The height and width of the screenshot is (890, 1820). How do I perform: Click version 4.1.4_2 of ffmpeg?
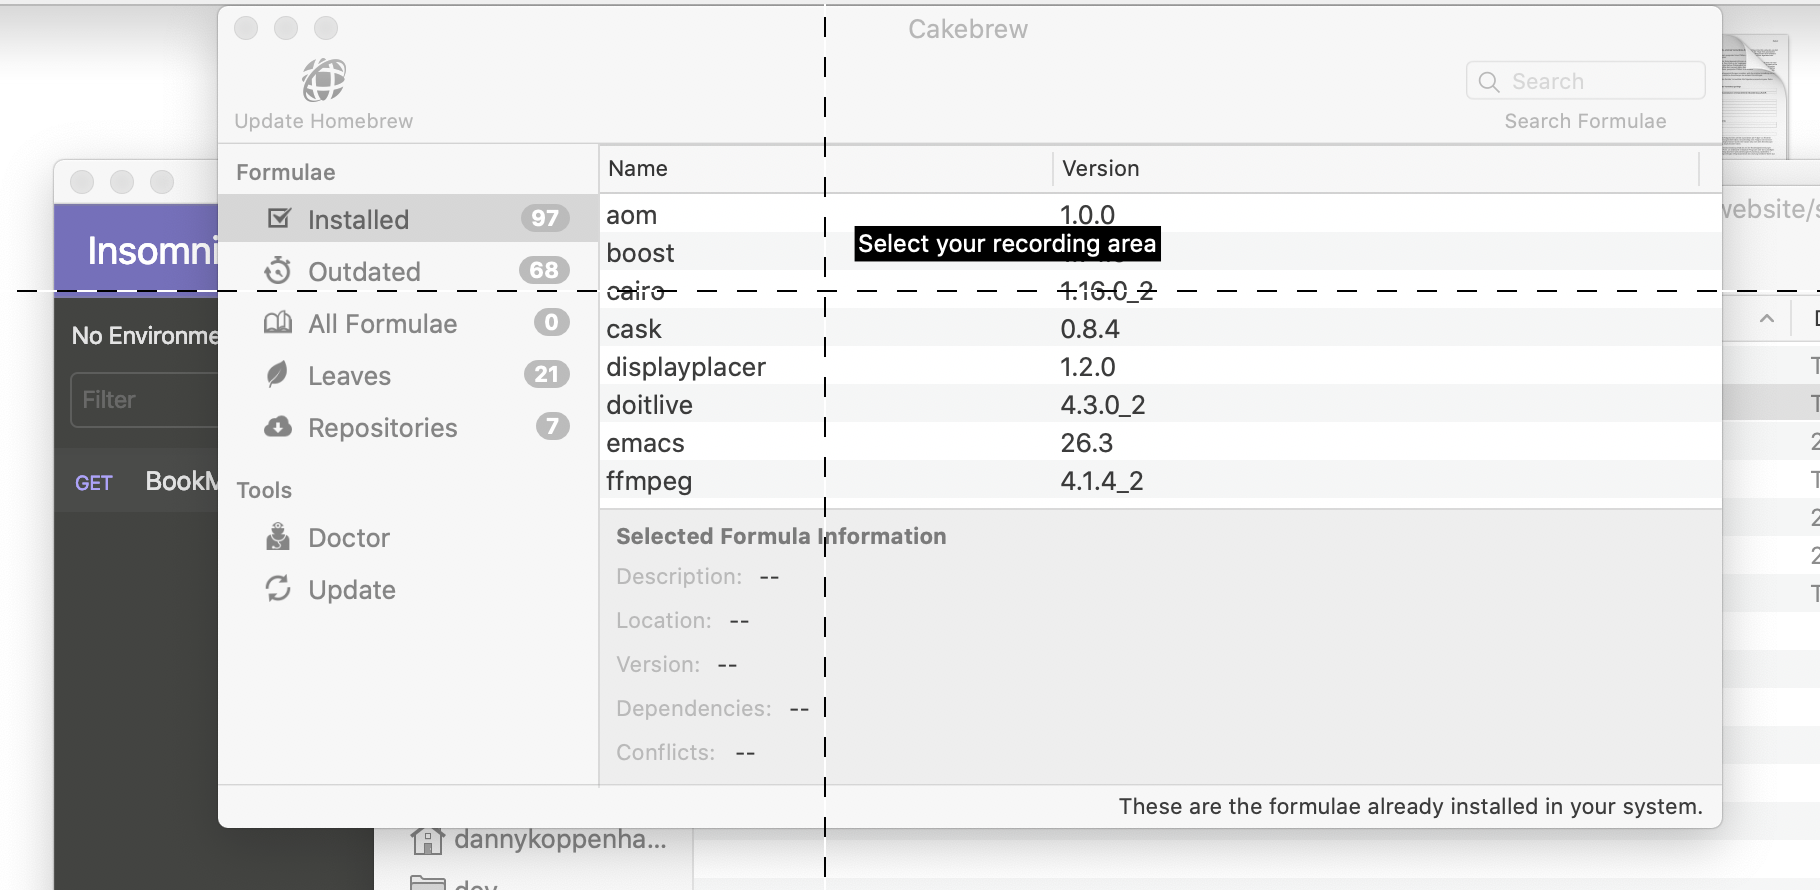[x=1102, y=481]
